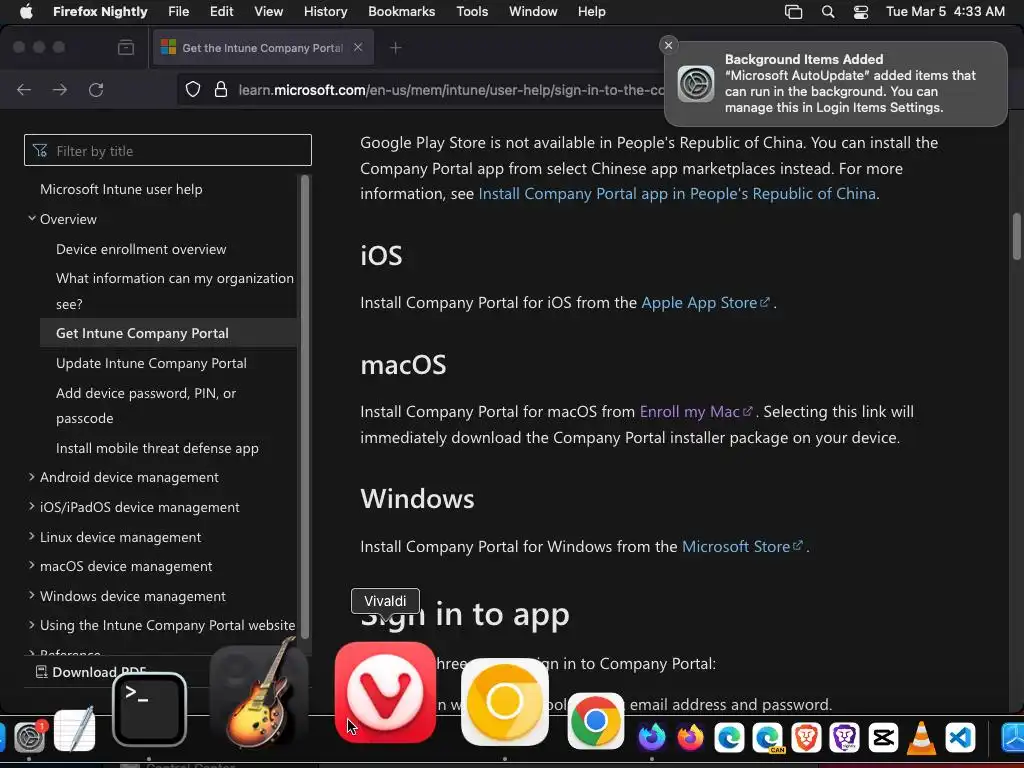
Task: Launch GarageBand from the Dock
Action: (260, 695)
